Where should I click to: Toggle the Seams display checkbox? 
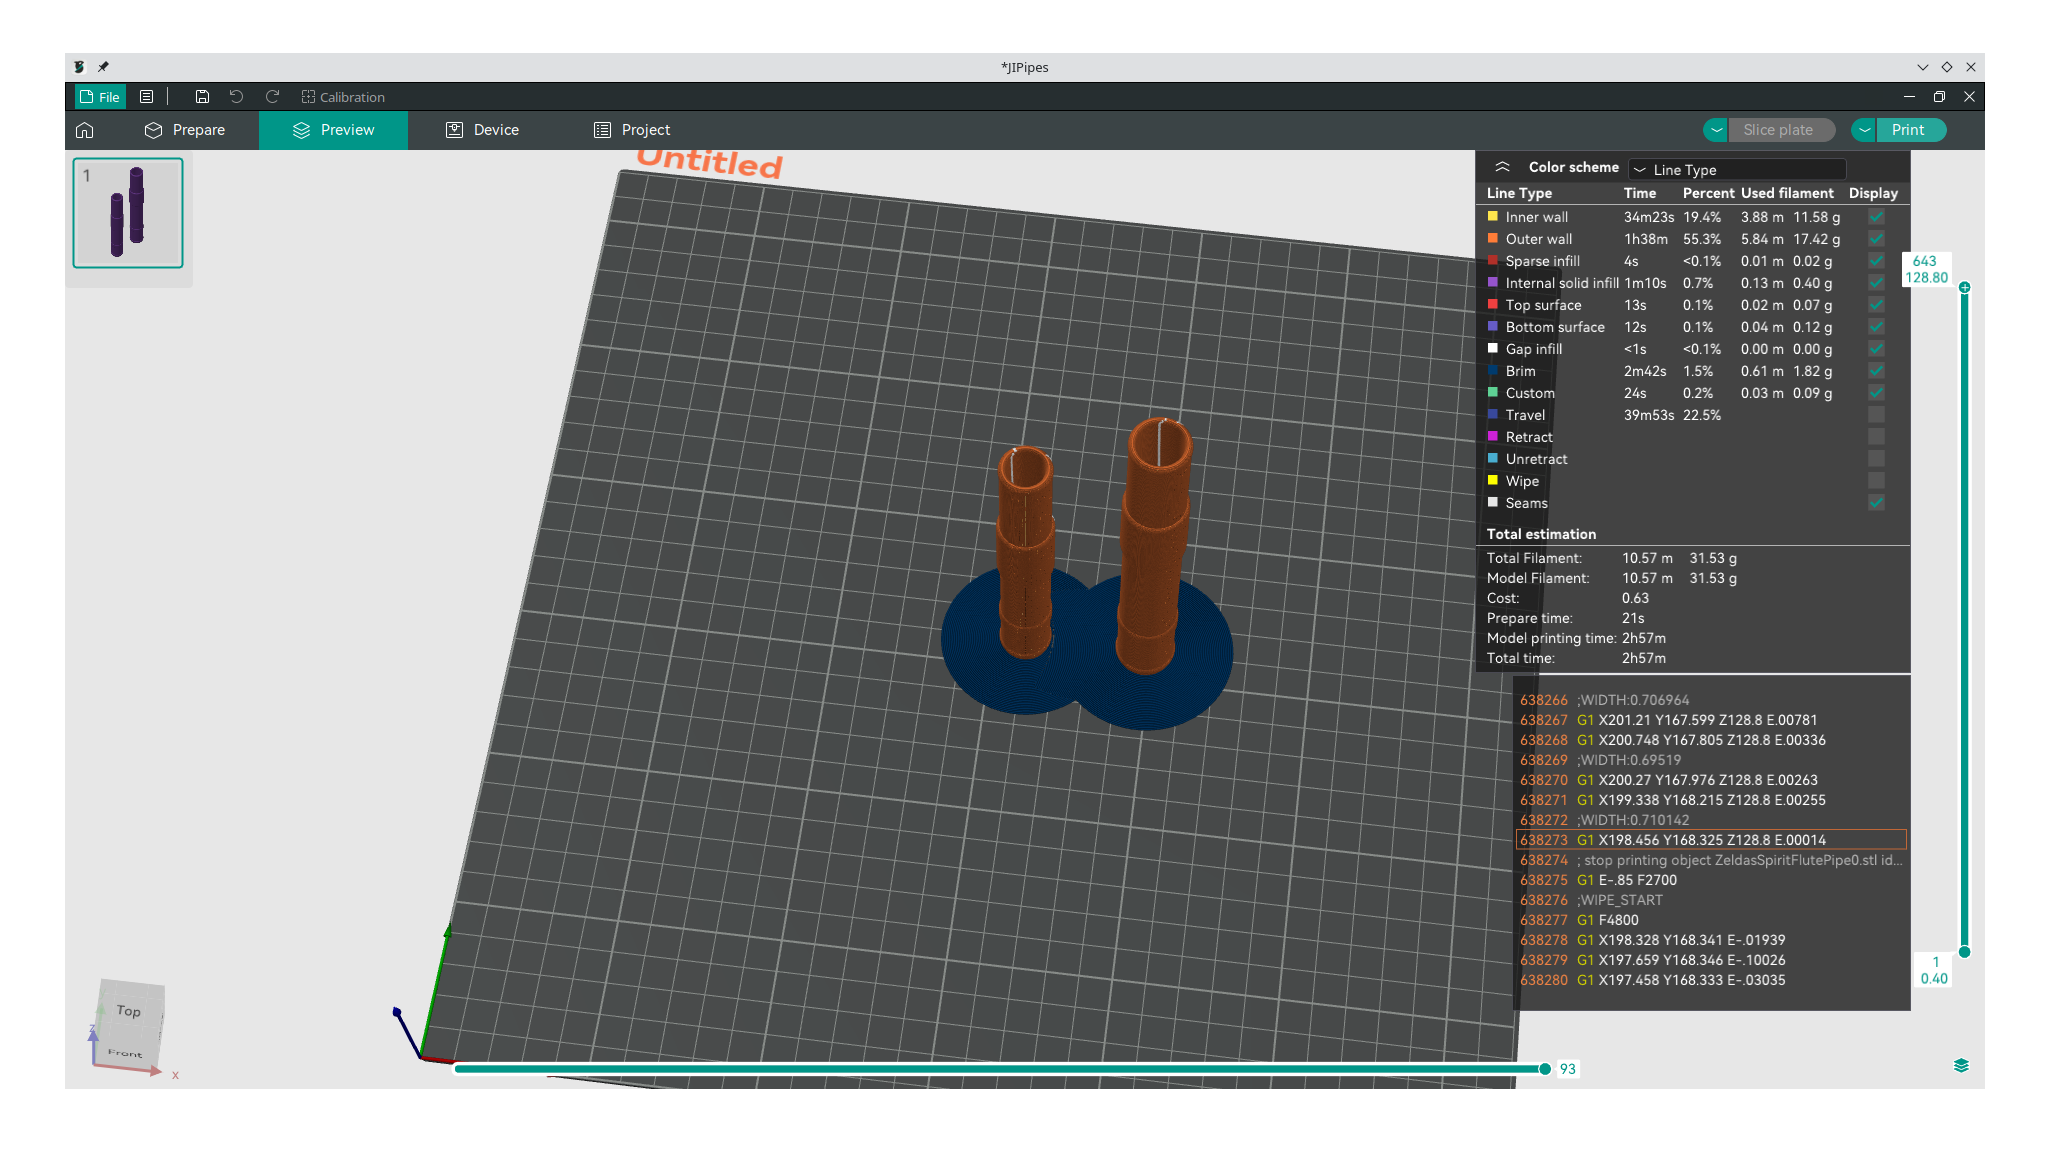click(x=1876, y=503)
